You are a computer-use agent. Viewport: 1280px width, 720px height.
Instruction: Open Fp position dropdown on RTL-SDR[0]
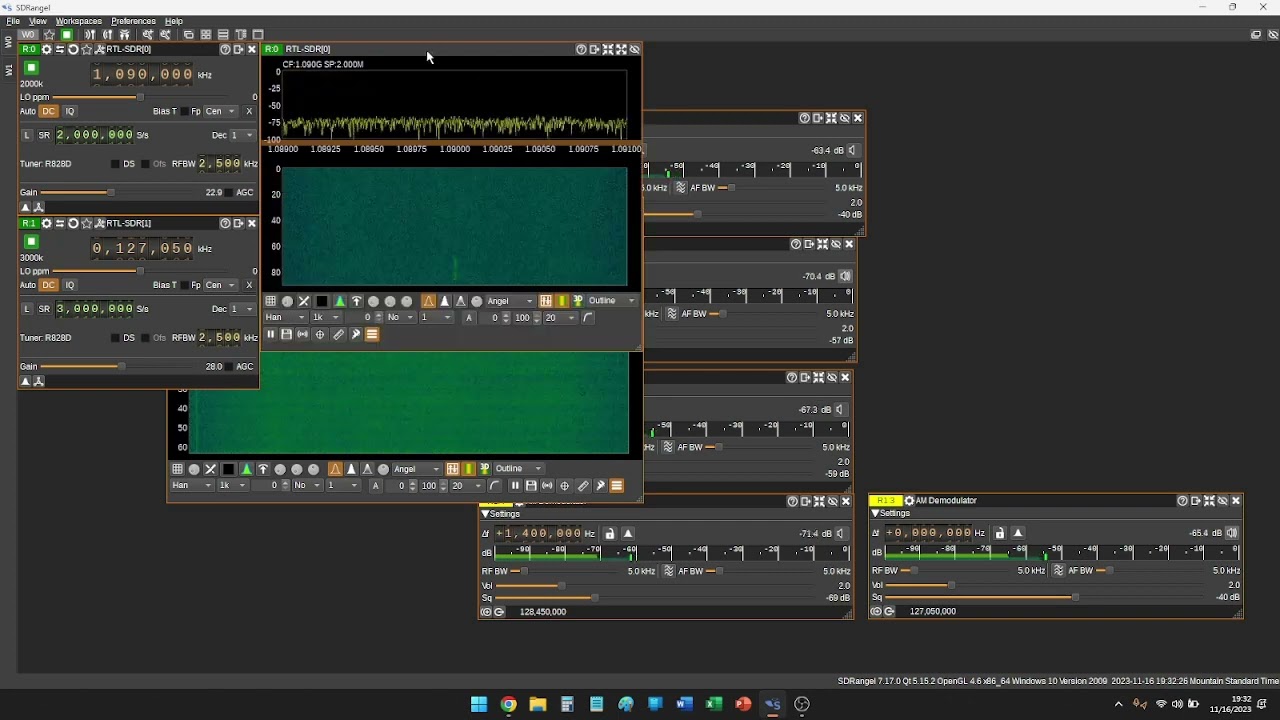(221, 111)
